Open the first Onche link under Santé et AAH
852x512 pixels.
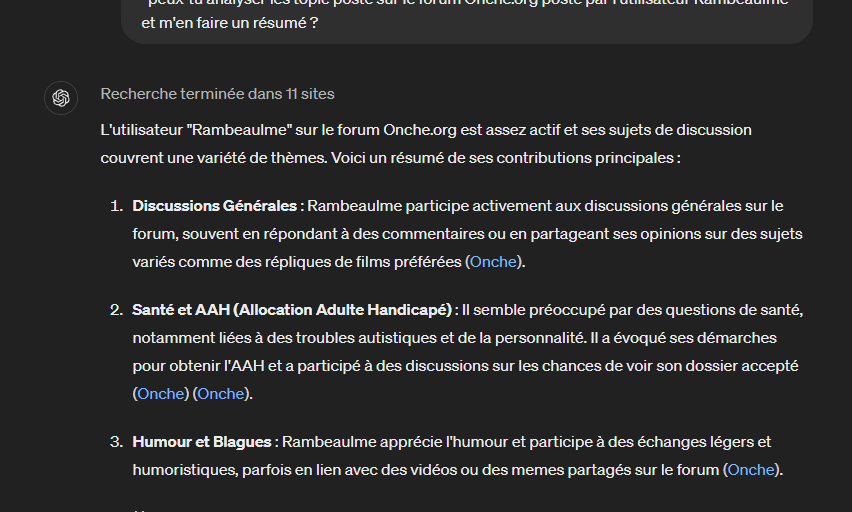[x=162, y=394]
